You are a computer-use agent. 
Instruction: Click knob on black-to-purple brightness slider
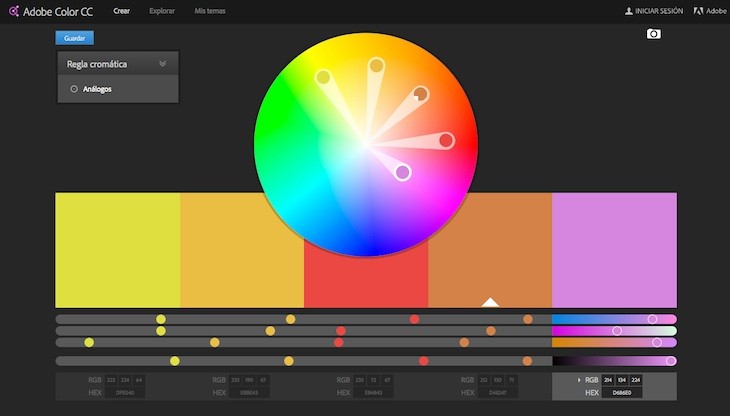pyautogui.click(x=671, y=361)
